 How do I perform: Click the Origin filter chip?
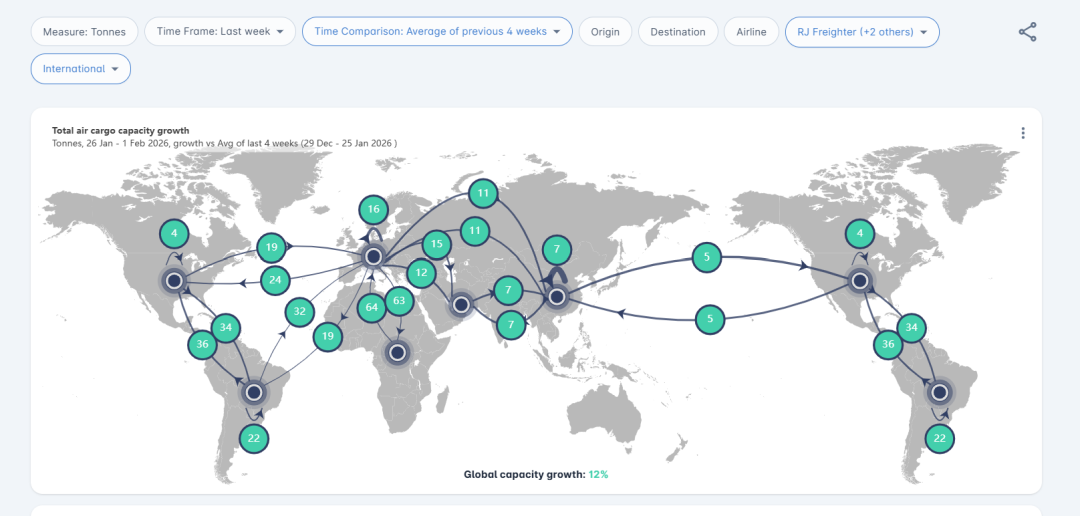(604, 32)
